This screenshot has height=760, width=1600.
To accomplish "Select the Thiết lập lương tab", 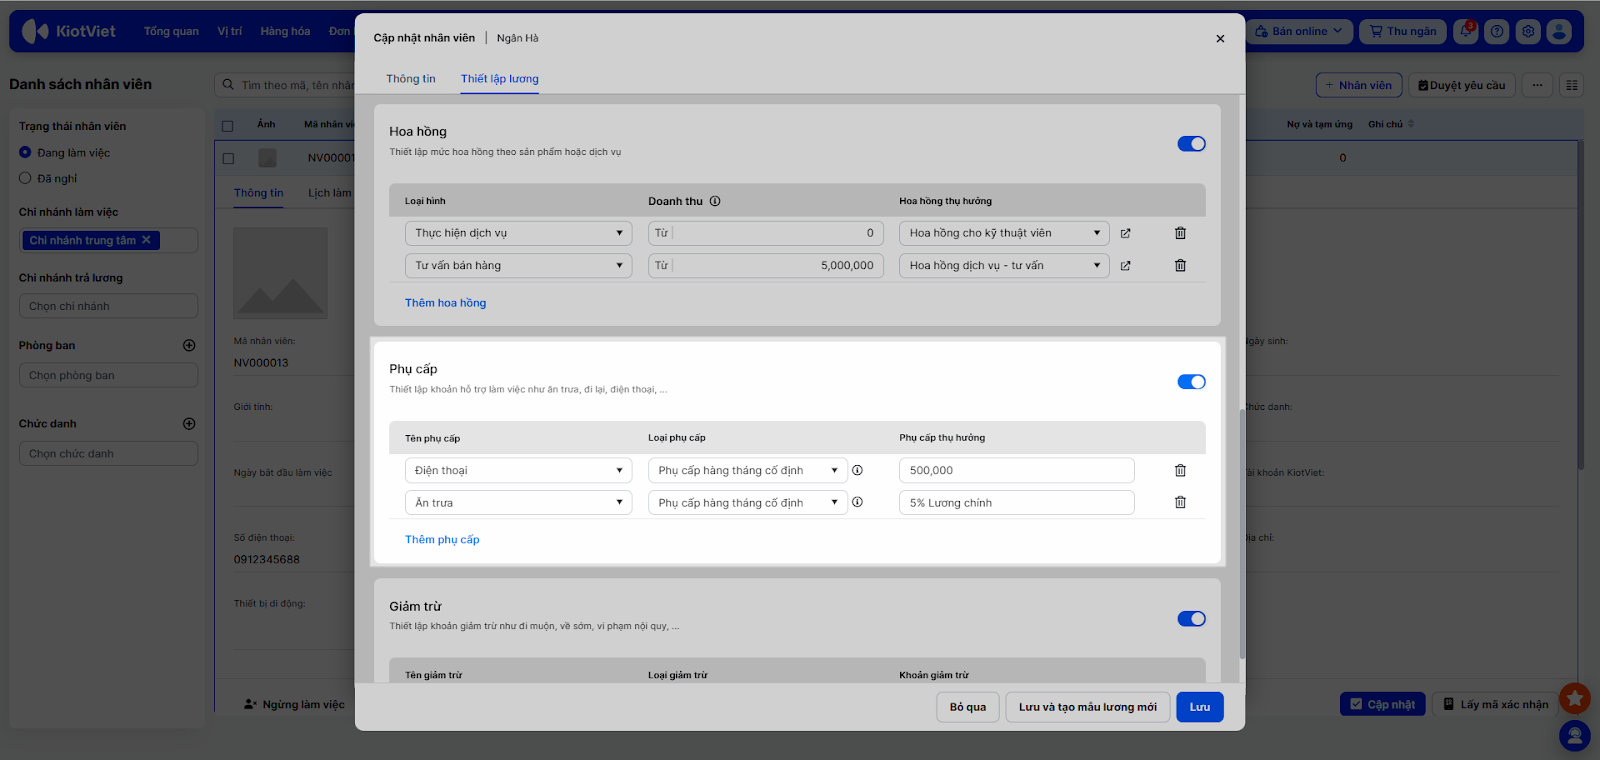I will pos(499,79).
